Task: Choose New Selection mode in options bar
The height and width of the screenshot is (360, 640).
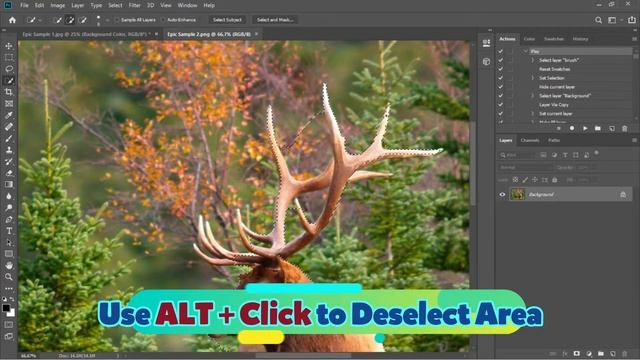Action: [x=58, y=20]
